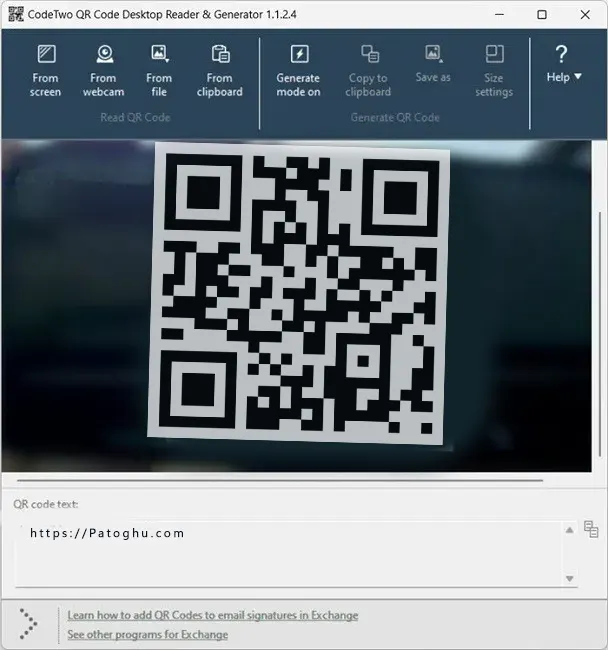Copy QR text using icon beside text box
Image resolution: width=608 pixels, height=650 pixels.
point(591,529)
